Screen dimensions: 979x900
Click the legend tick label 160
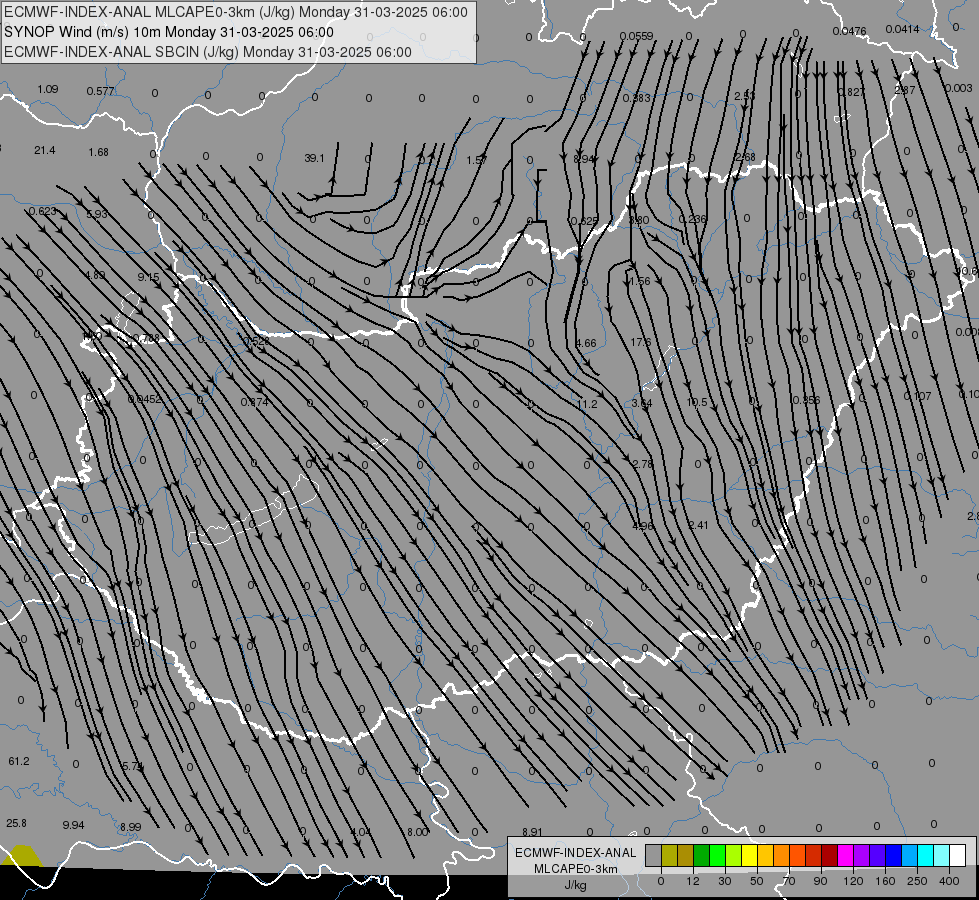[x=885, y=881]
